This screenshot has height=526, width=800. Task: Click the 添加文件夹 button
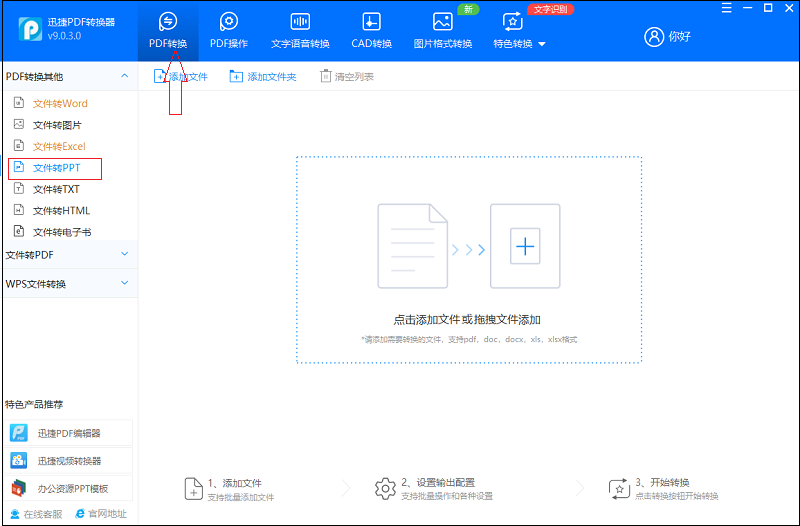pyautogui.click(x=263, y=77)
